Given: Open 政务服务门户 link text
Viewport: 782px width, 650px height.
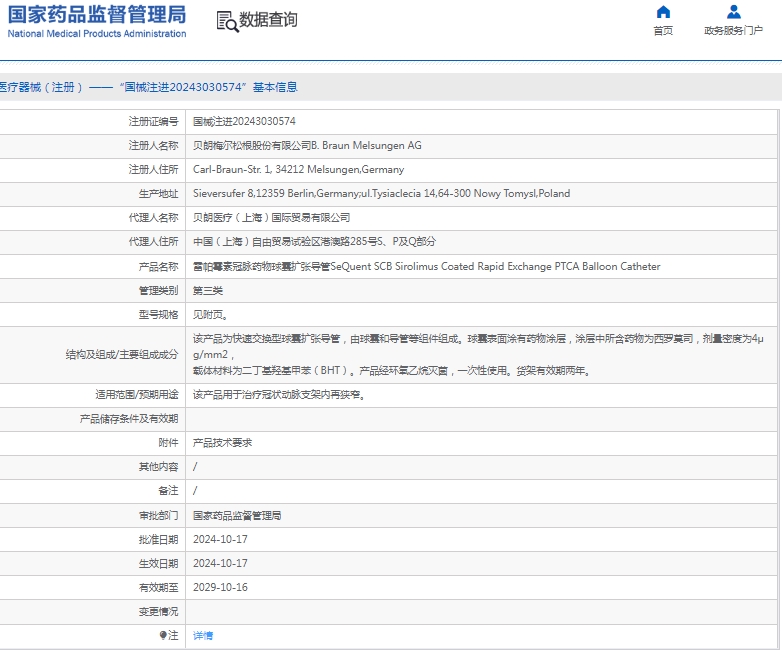Looking at the screenshot, I should [x=733, y=30].
